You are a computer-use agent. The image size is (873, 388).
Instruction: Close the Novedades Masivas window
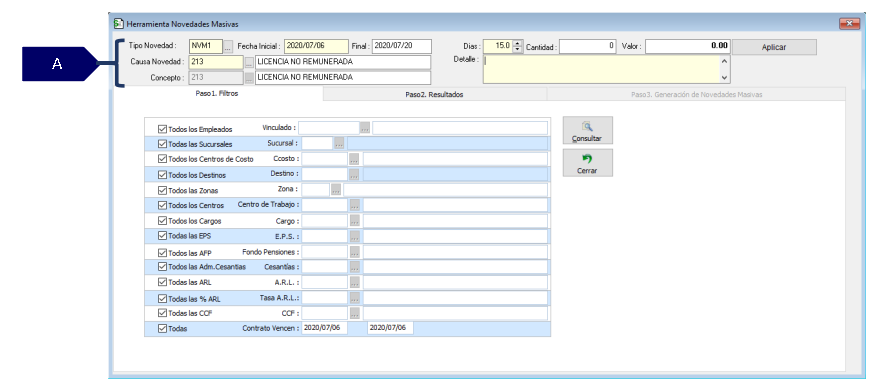(x=849, y=23)
